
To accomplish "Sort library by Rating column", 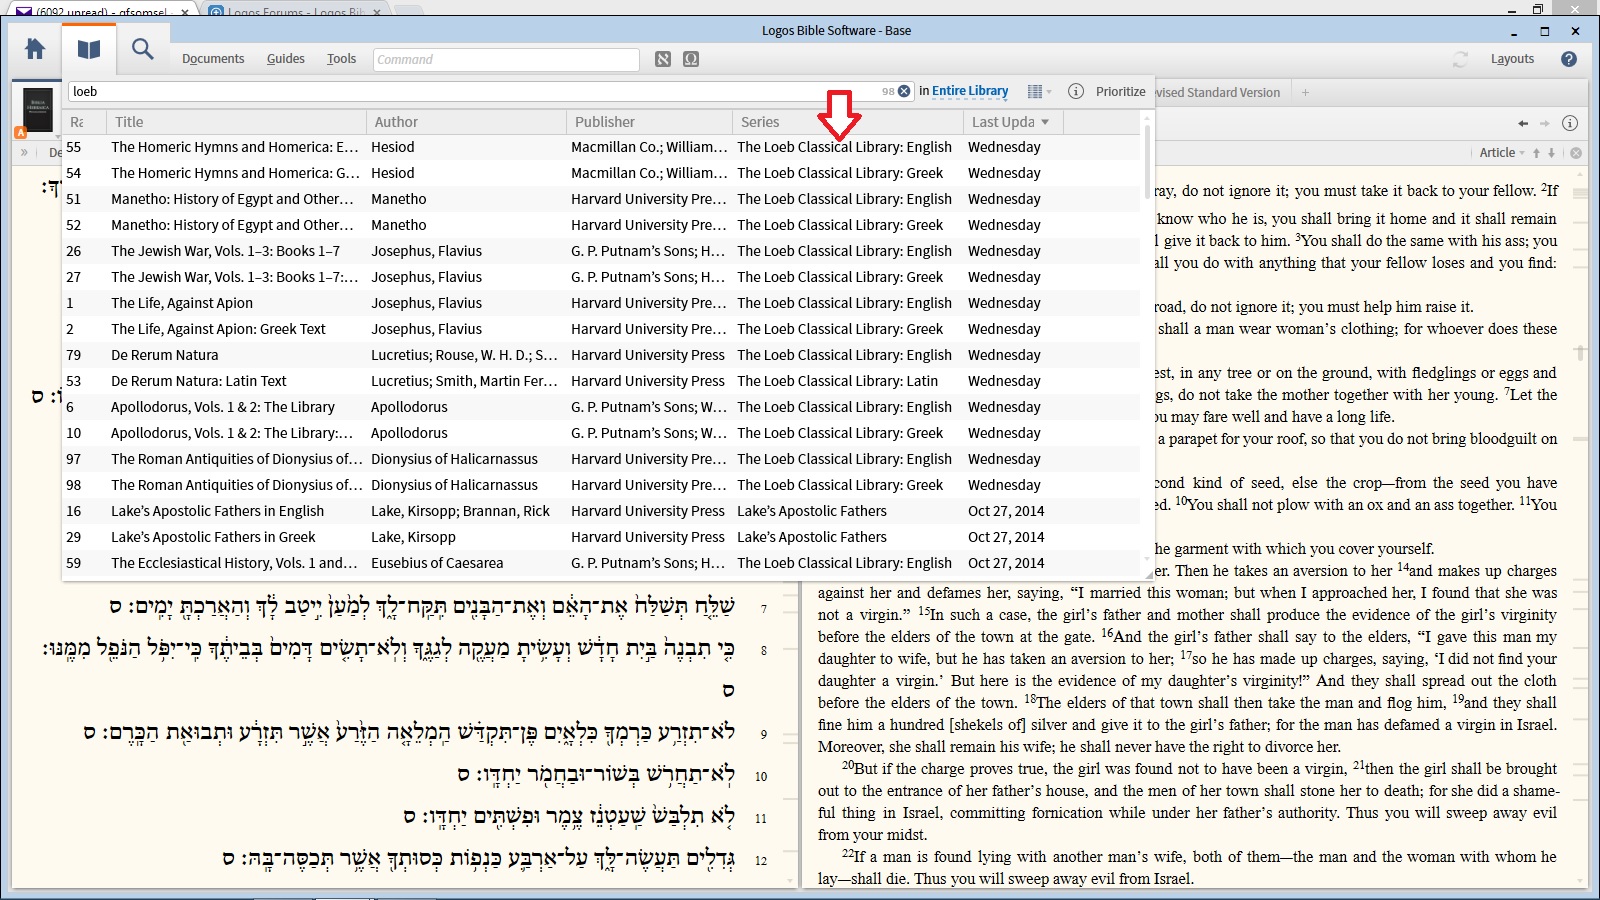I will click(x=84, y=122).
